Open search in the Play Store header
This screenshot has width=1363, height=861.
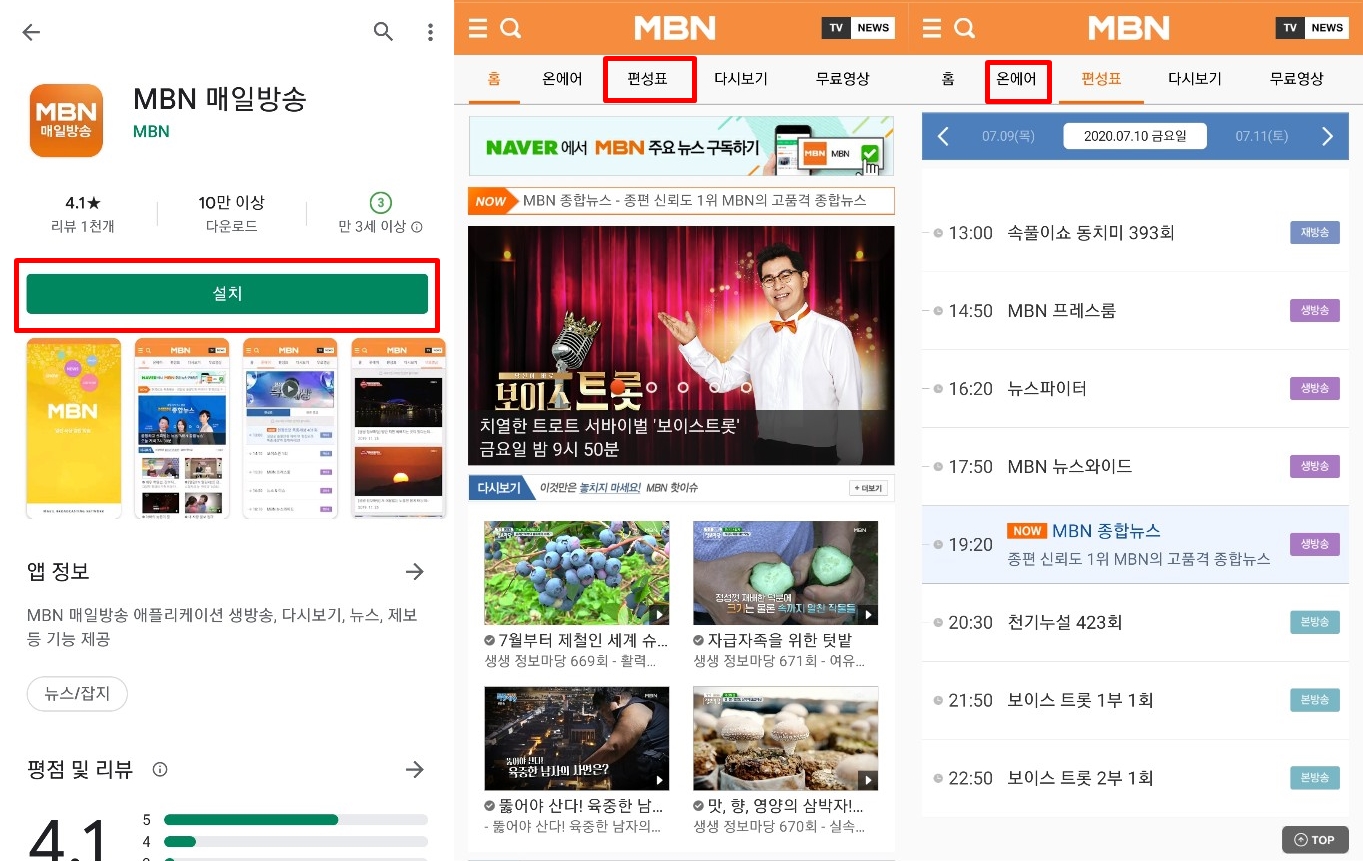(x=383, y=32)
